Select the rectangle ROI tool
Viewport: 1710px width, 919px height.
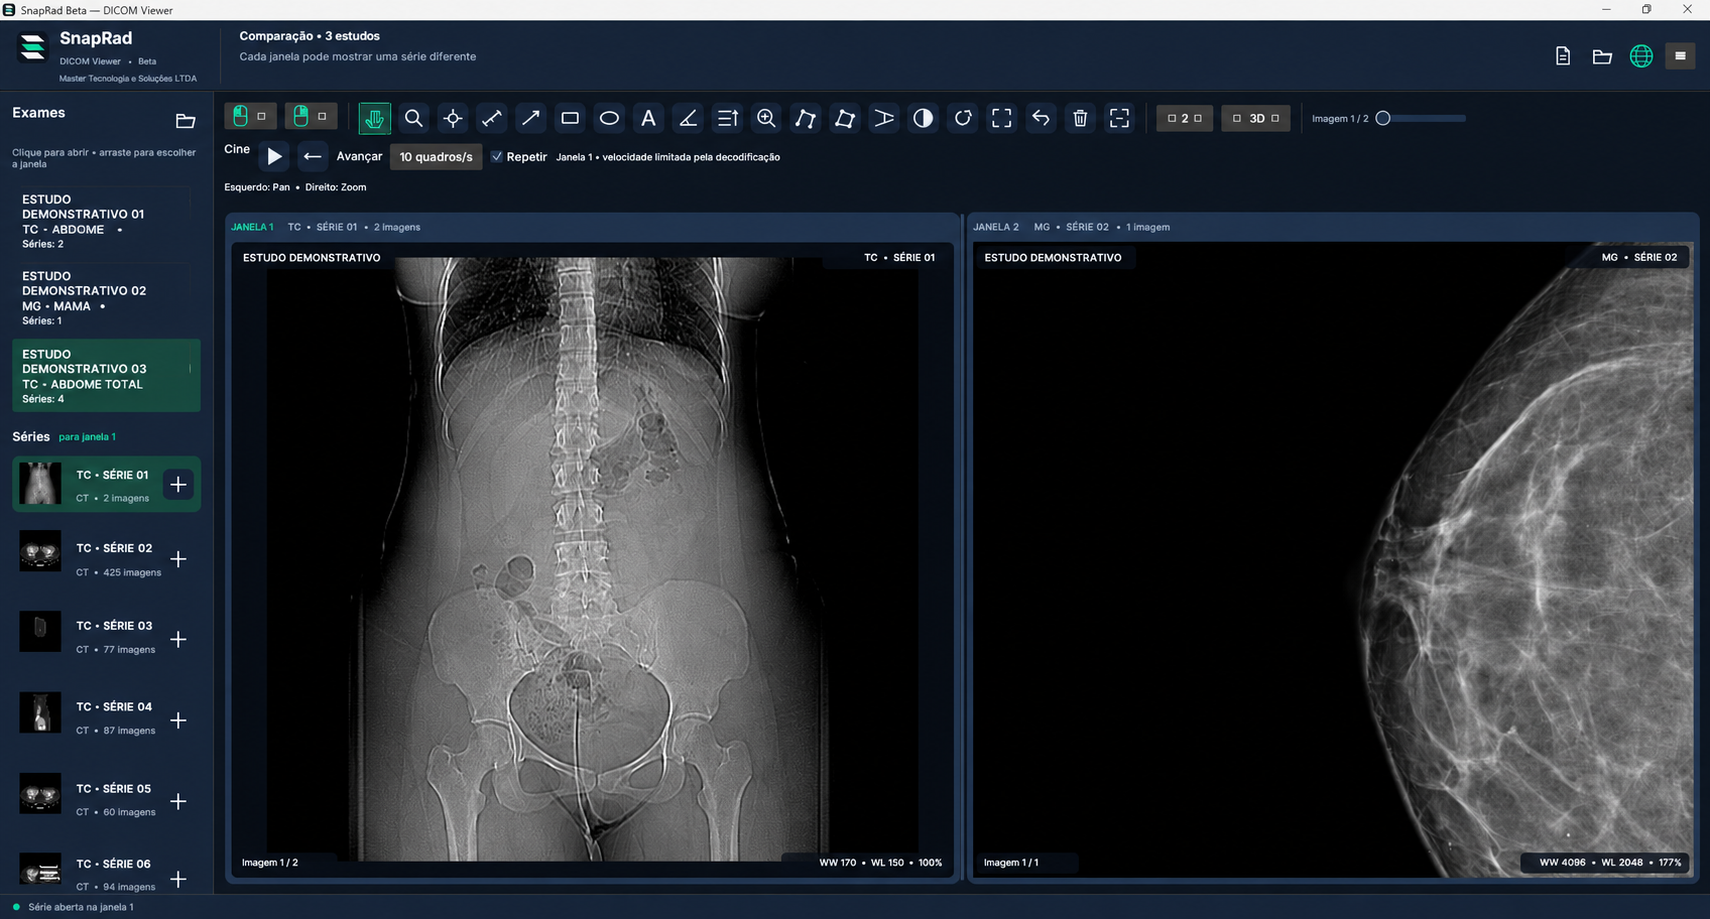(570, 118)
